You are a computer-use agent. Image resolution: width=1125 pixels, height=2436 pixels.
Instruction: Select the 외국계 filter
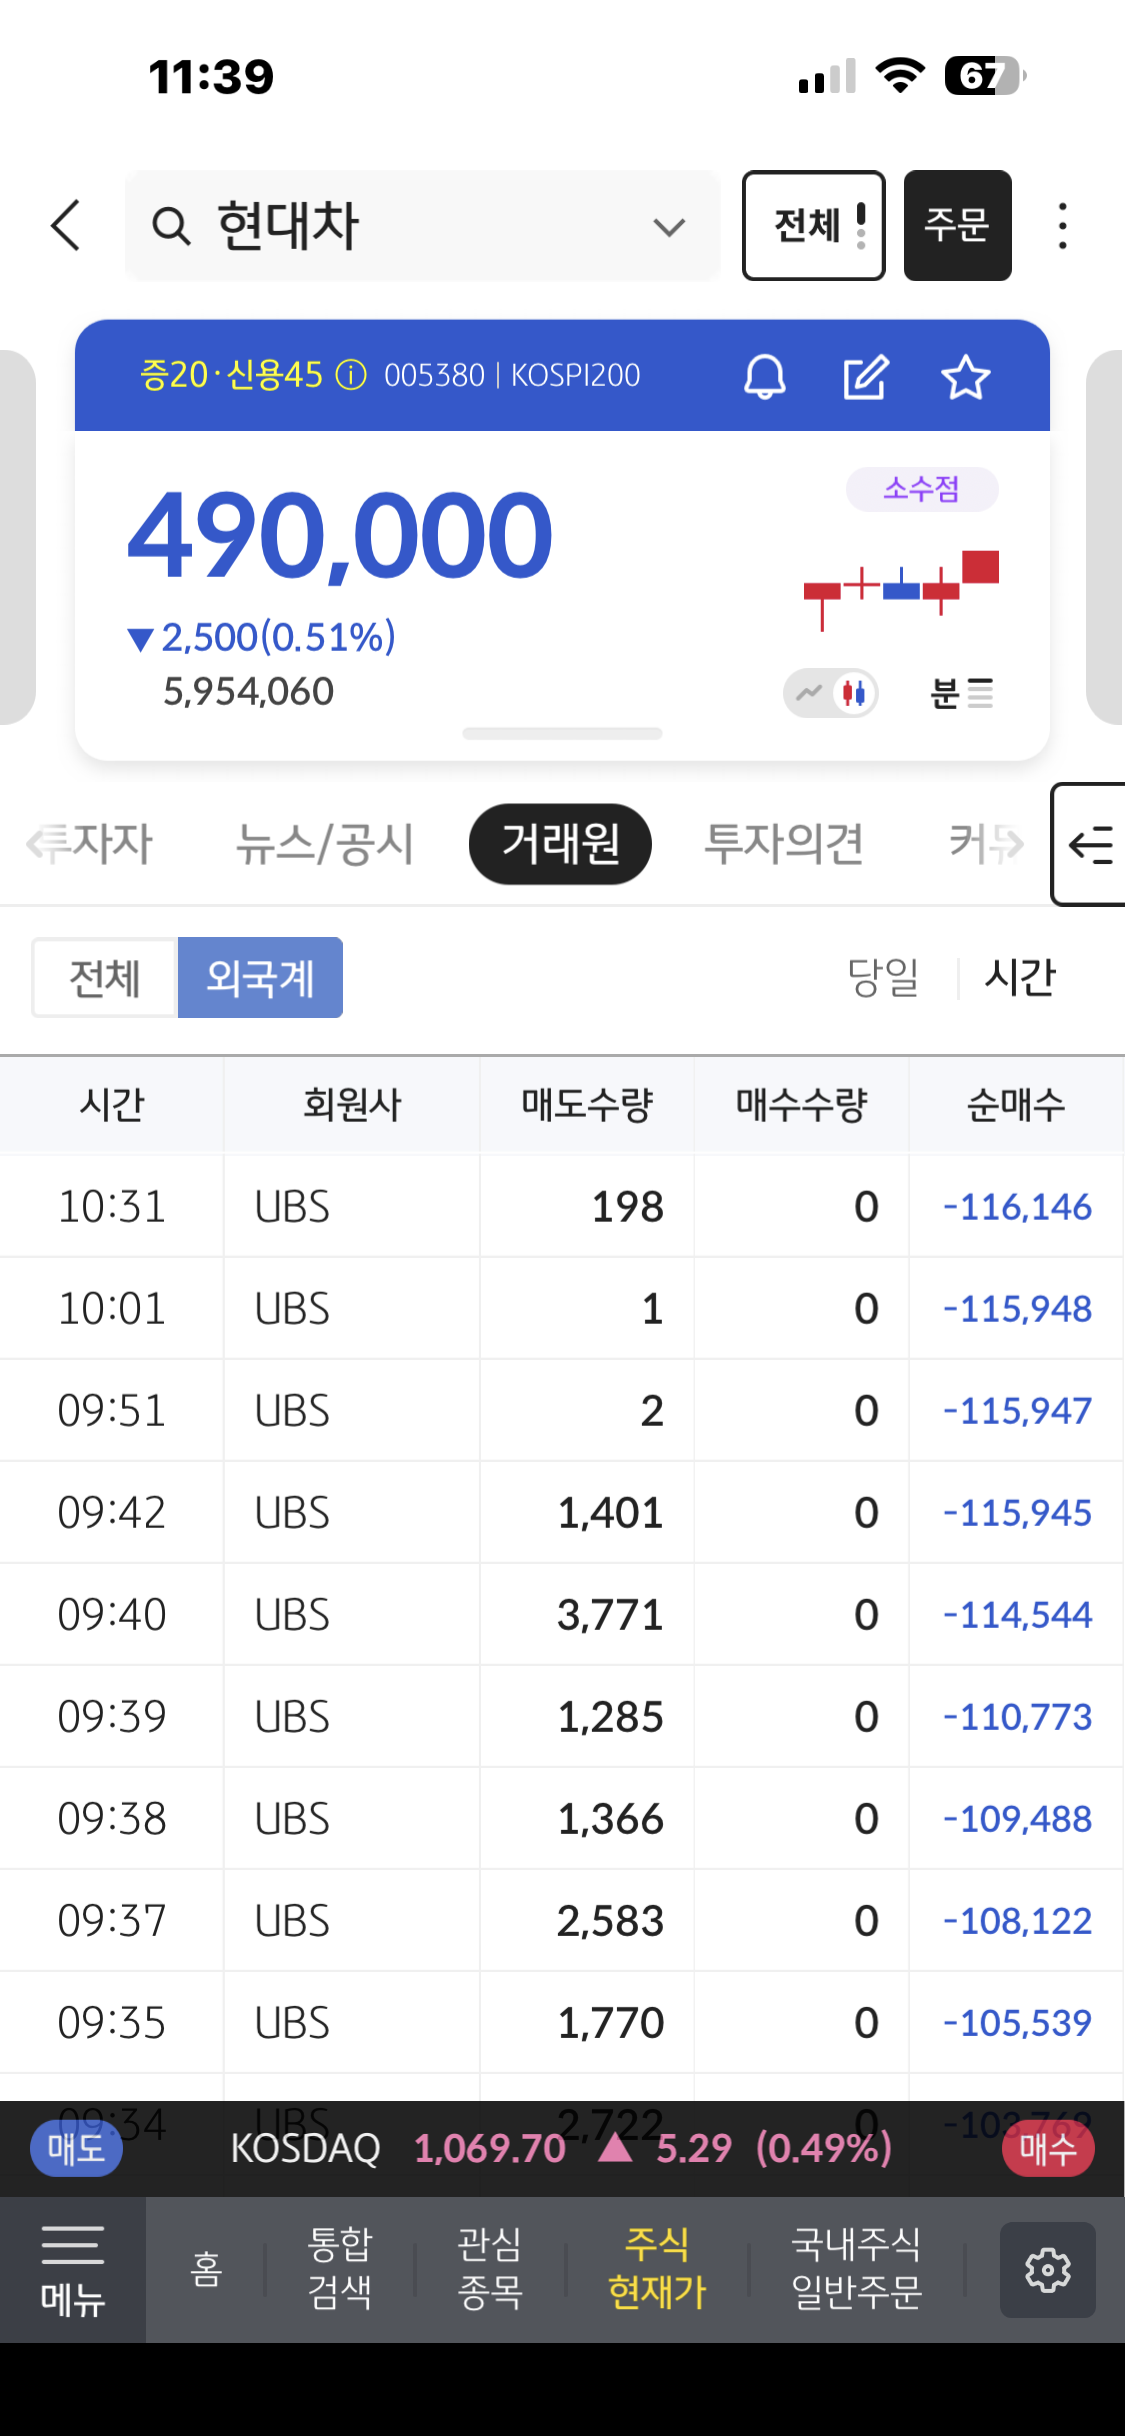pos(260,977)
